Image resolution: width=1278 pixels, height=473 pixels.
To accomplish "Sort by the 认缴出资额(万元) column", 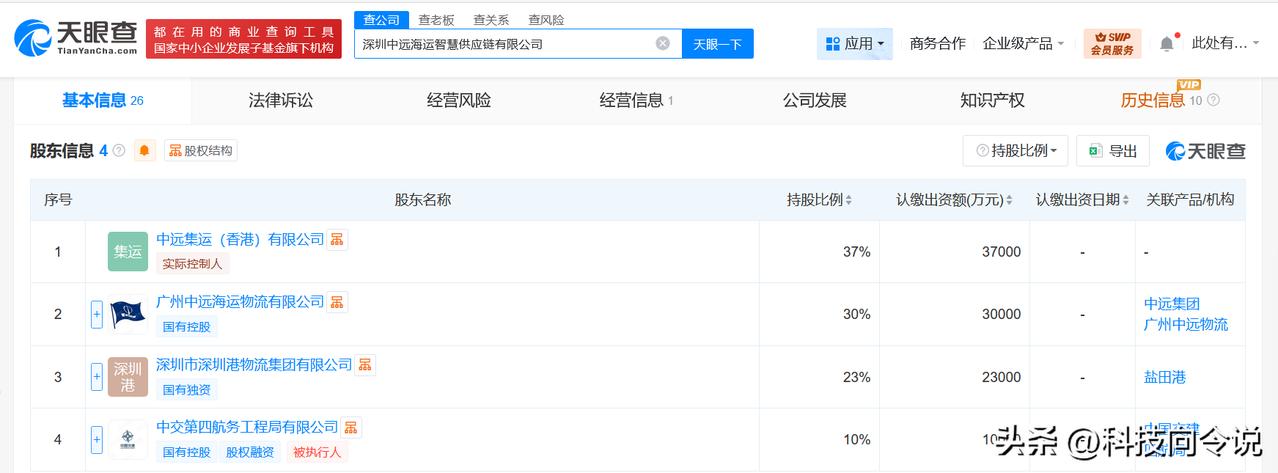I will [954, 200].
